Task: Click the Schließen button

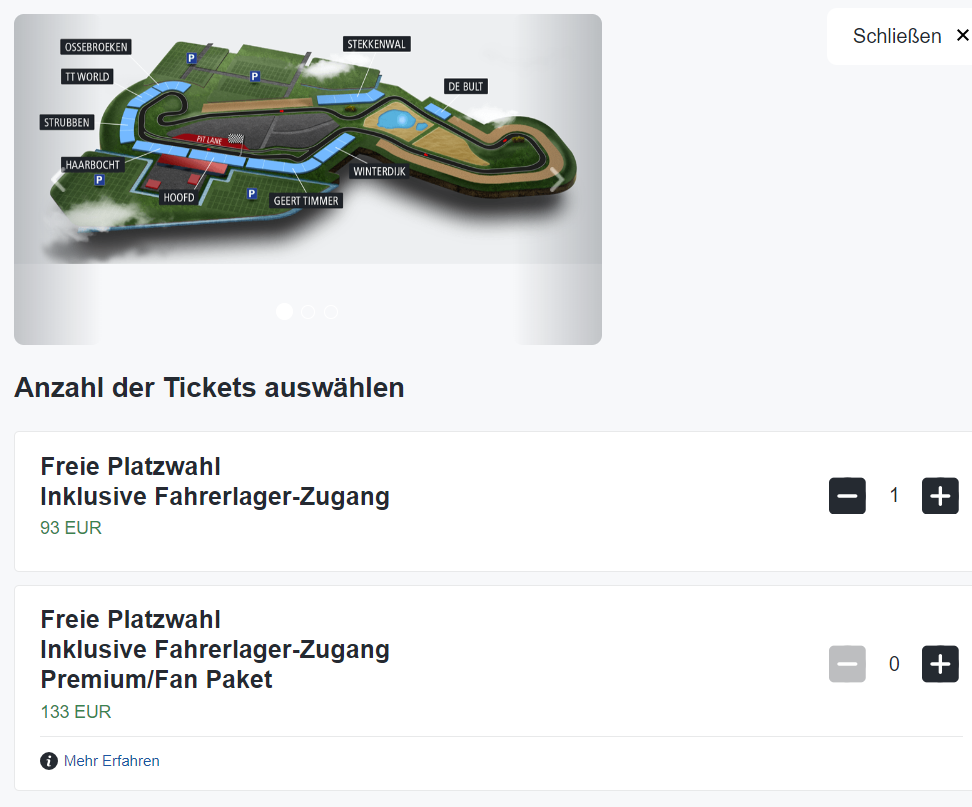Action: [x=896, y=36]
